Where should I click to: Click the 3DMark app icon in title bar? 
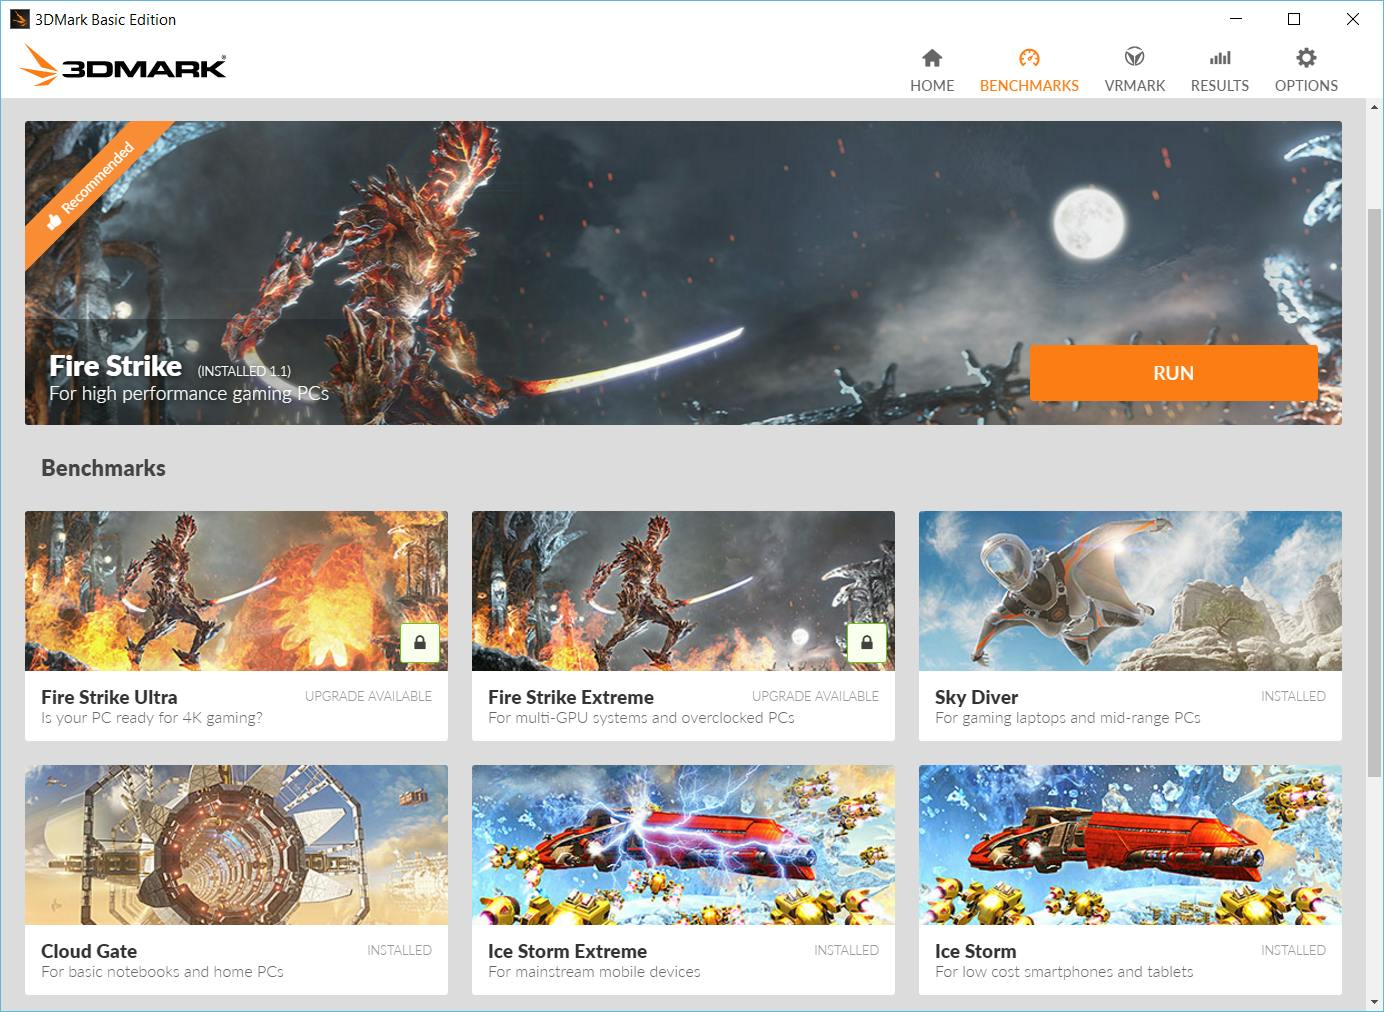(x=19, y=19)
